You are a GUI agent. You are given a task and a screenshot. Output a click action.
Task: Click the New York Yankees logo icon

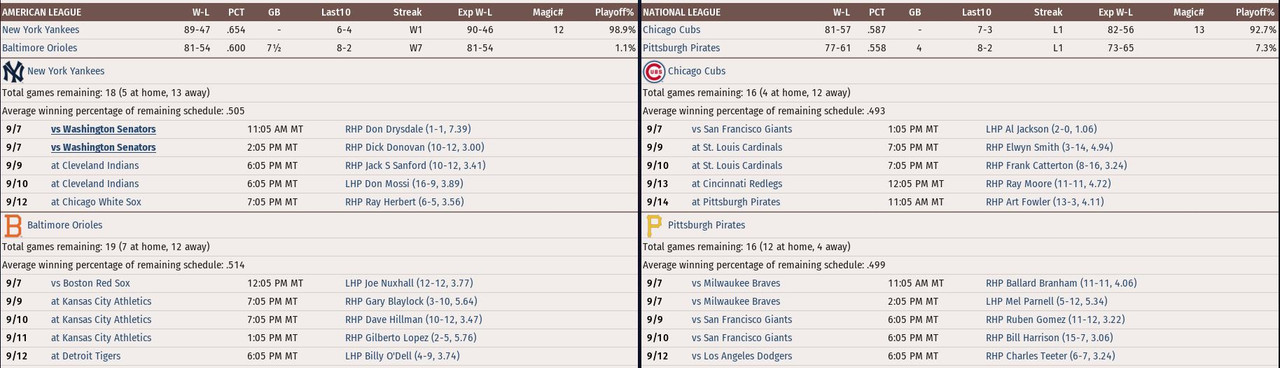point(12,72)
